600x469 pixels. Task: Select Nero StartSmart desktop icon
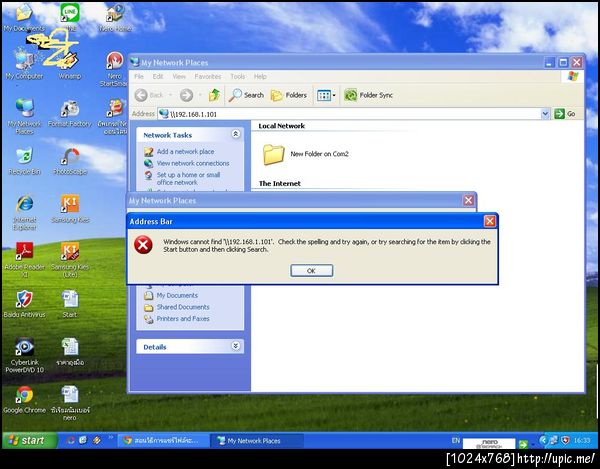point(114,69)
